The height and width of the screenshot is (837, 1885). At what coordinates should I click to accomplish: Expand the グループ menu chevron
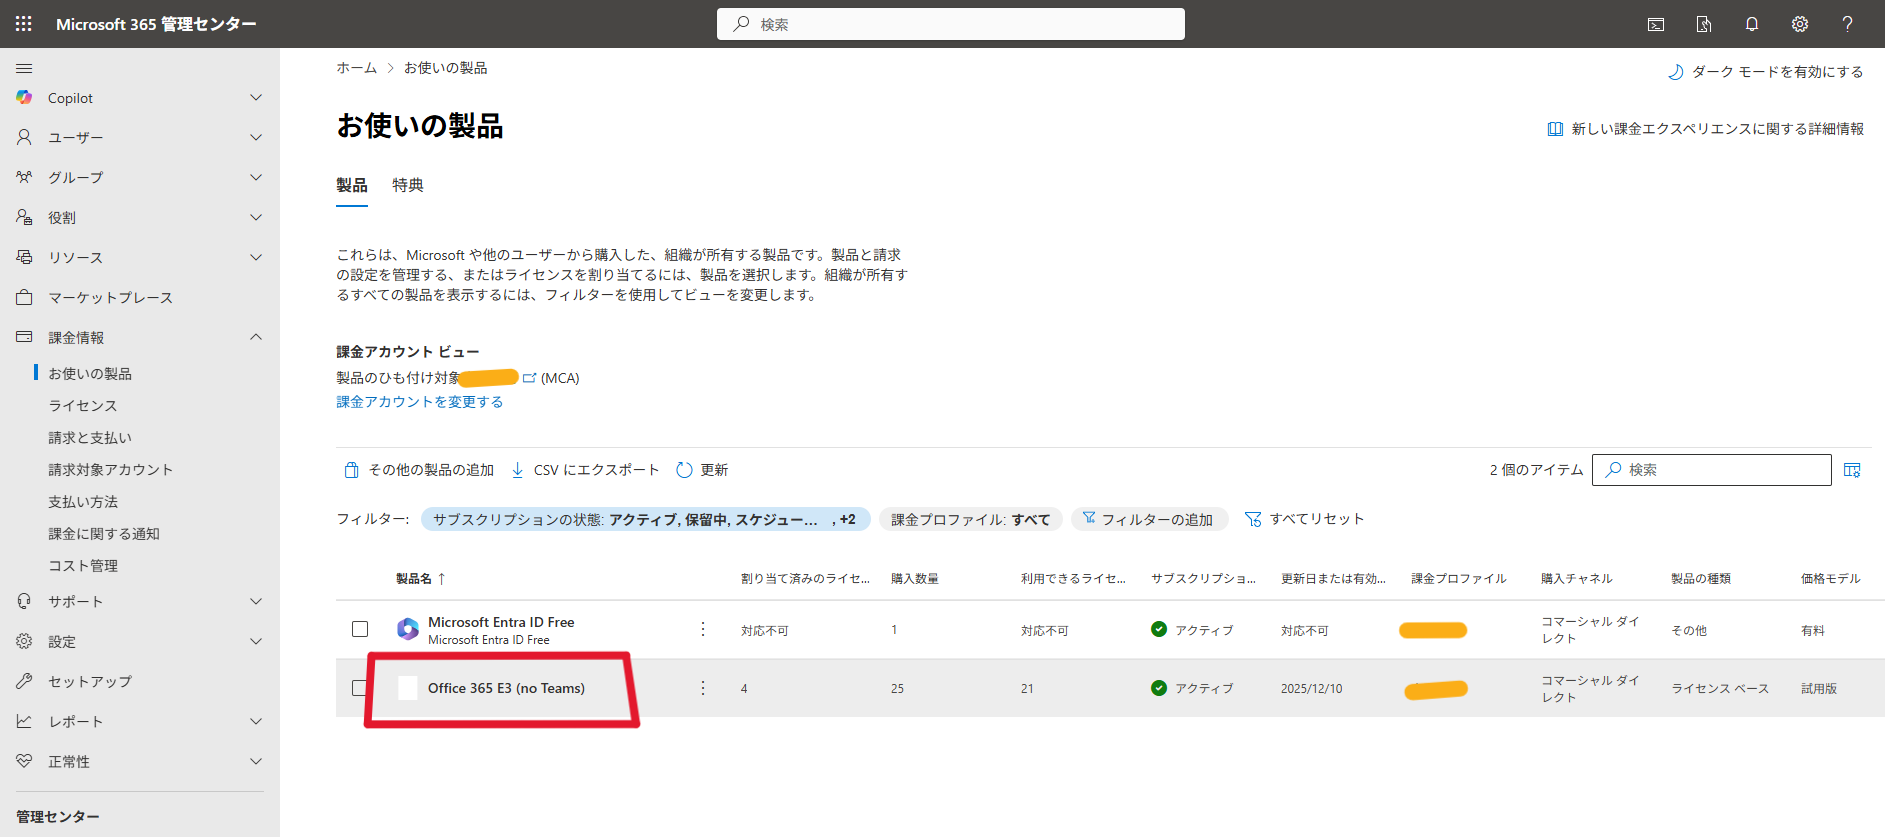[256, 177]
